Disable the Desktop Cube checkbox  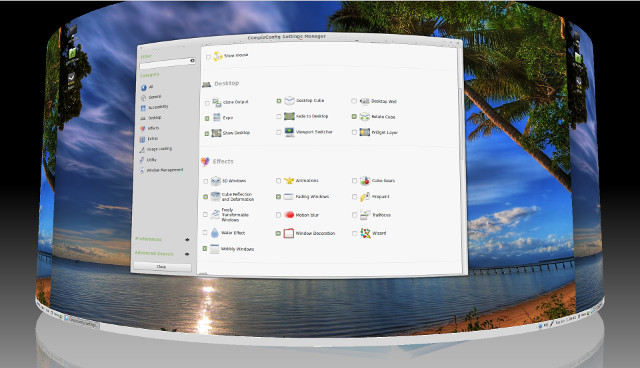pos(279,101)
